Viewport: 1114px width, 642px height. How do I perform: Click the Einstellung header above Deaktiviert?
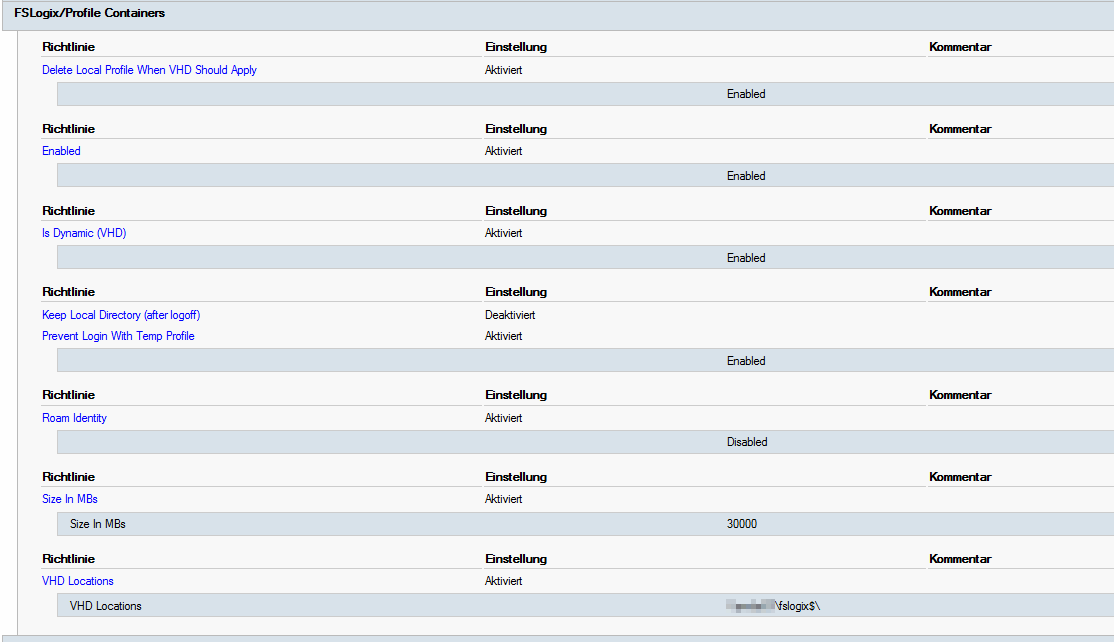coord(516,292)
